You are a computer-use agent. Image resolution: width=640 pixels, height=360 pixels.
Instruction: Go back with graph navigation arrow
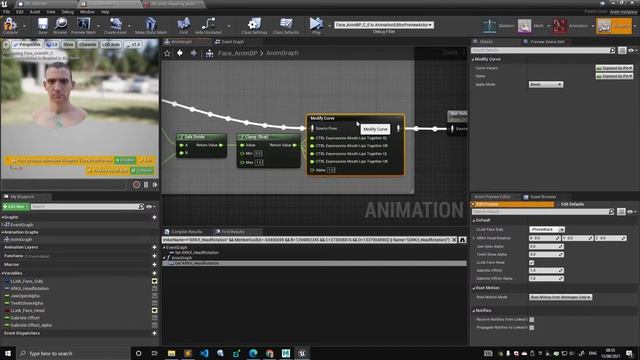[180, 53]
